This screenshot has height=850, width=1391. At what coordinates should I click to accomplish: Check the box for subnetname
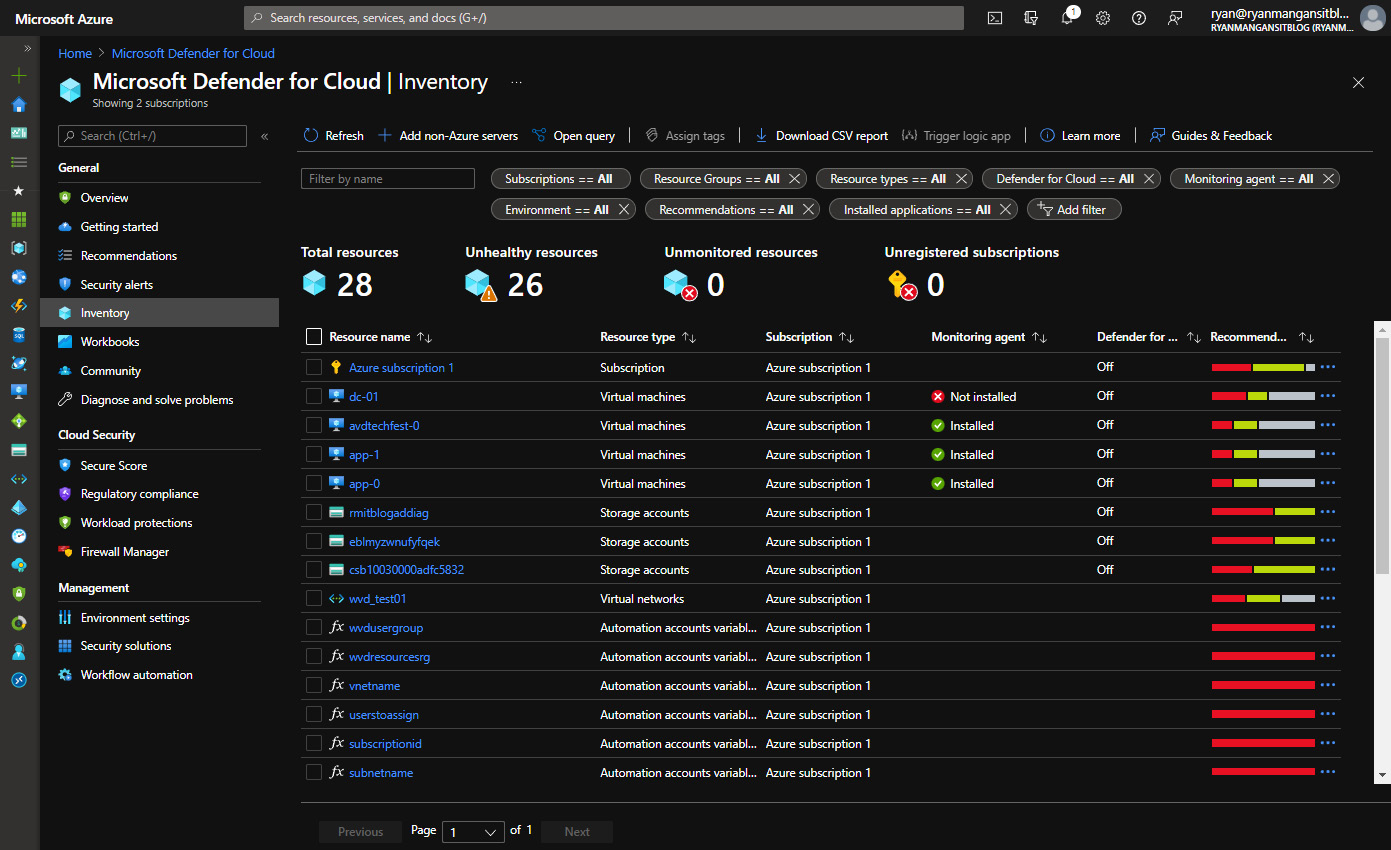tap(314, 773)
